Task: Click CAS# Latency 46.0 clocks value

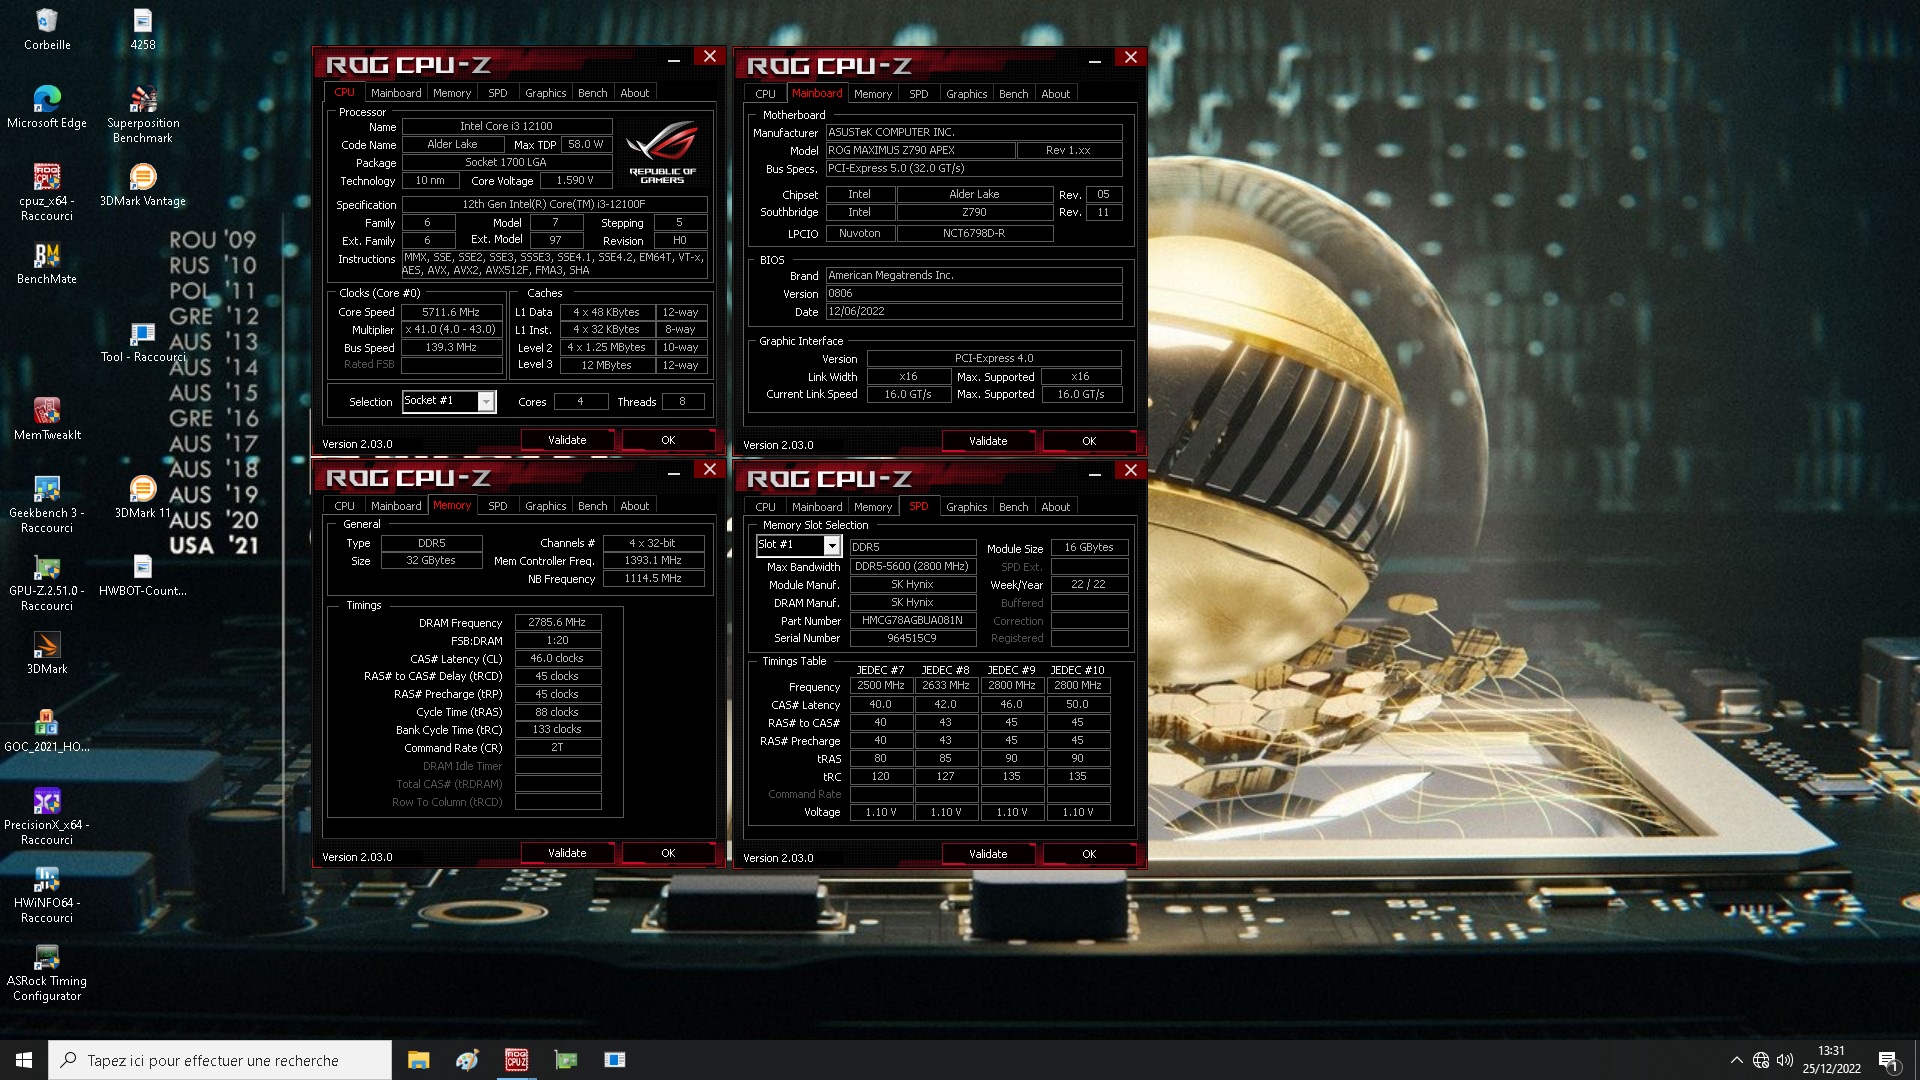Action: [x=558, y=658]
